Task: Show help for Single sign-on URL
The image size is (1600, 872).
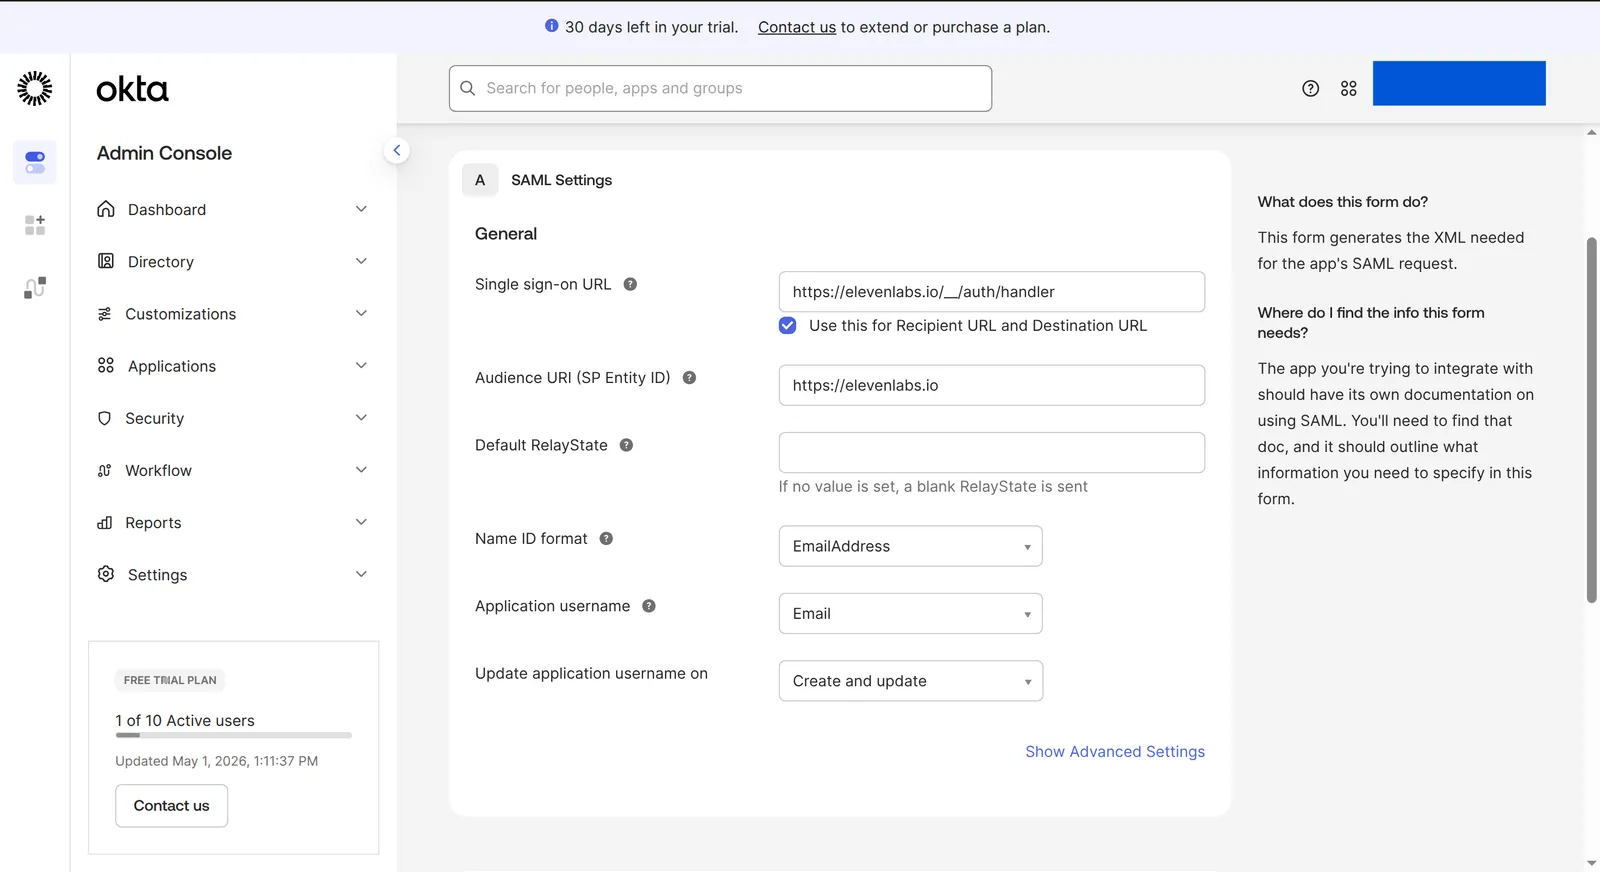Action: coord(630,284)
